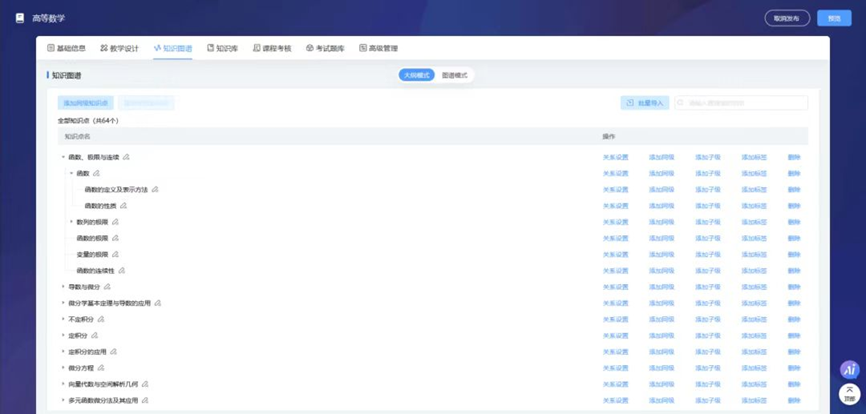Expand the 定积分的应用 node
Viewport: 866px width, 414px height.
coord(63,352)
